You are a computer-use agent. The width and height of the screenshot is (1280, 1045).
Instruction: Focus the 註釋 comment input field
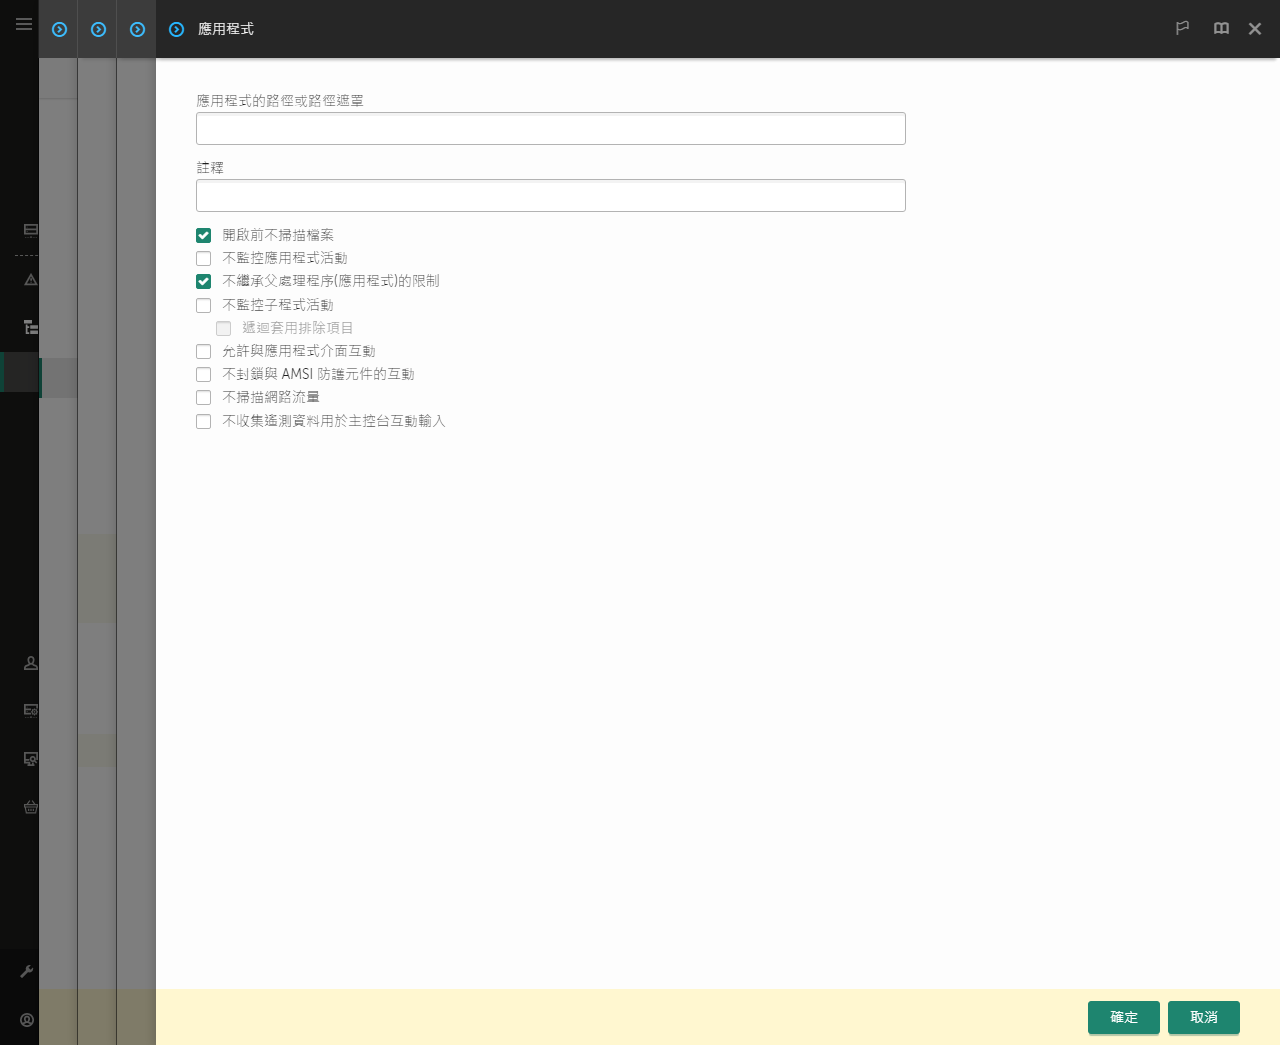click(551, 196)
